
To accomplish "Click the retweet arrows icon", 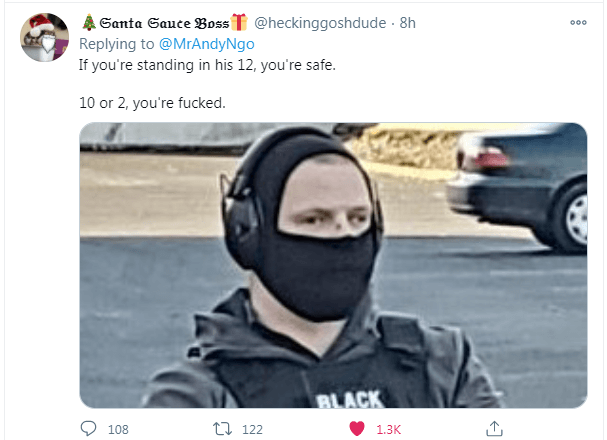I will (x=223, y=429).
